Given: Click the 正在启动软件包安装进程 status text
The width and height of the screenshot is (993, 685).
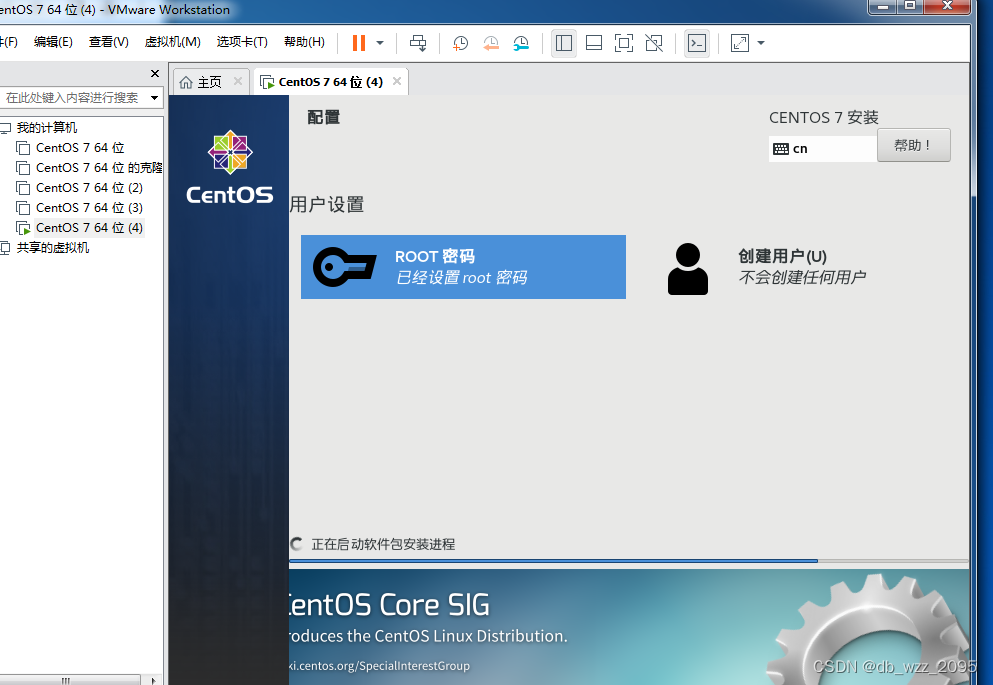Looking at the screenshot, I should 383,544.
